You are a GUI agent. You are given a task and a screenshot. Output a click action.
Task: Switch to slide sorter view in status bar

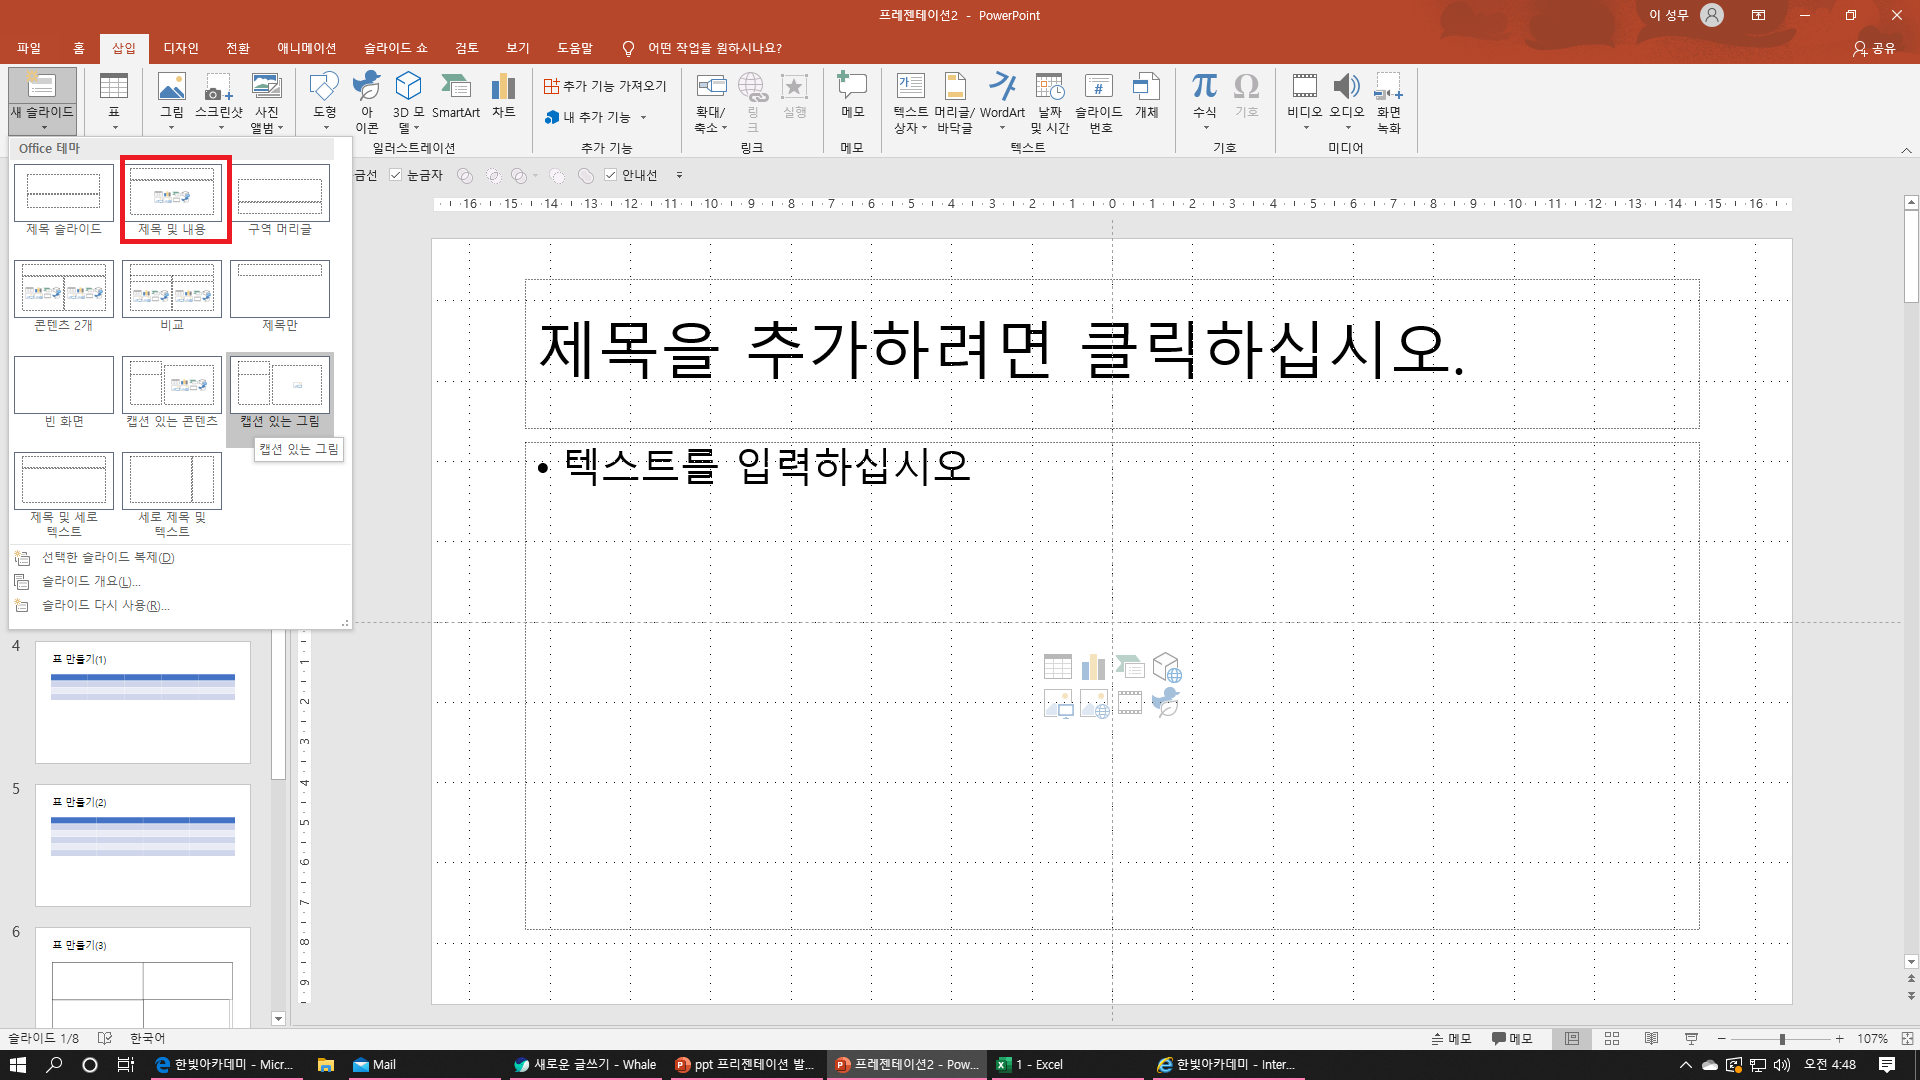[1611, 1038]
